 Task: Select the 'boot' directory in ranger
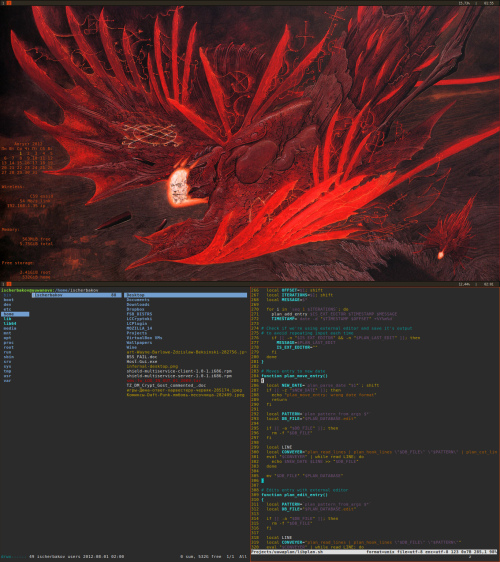point(9,300)
